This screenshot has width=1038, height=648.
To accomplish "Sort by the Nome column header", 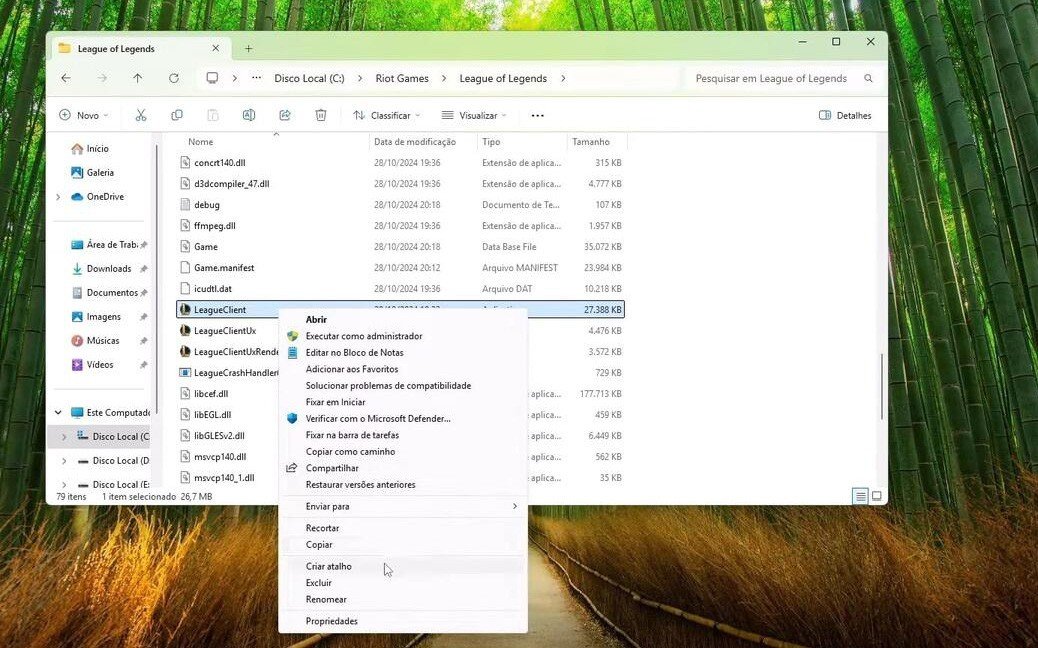I will 201,142.
